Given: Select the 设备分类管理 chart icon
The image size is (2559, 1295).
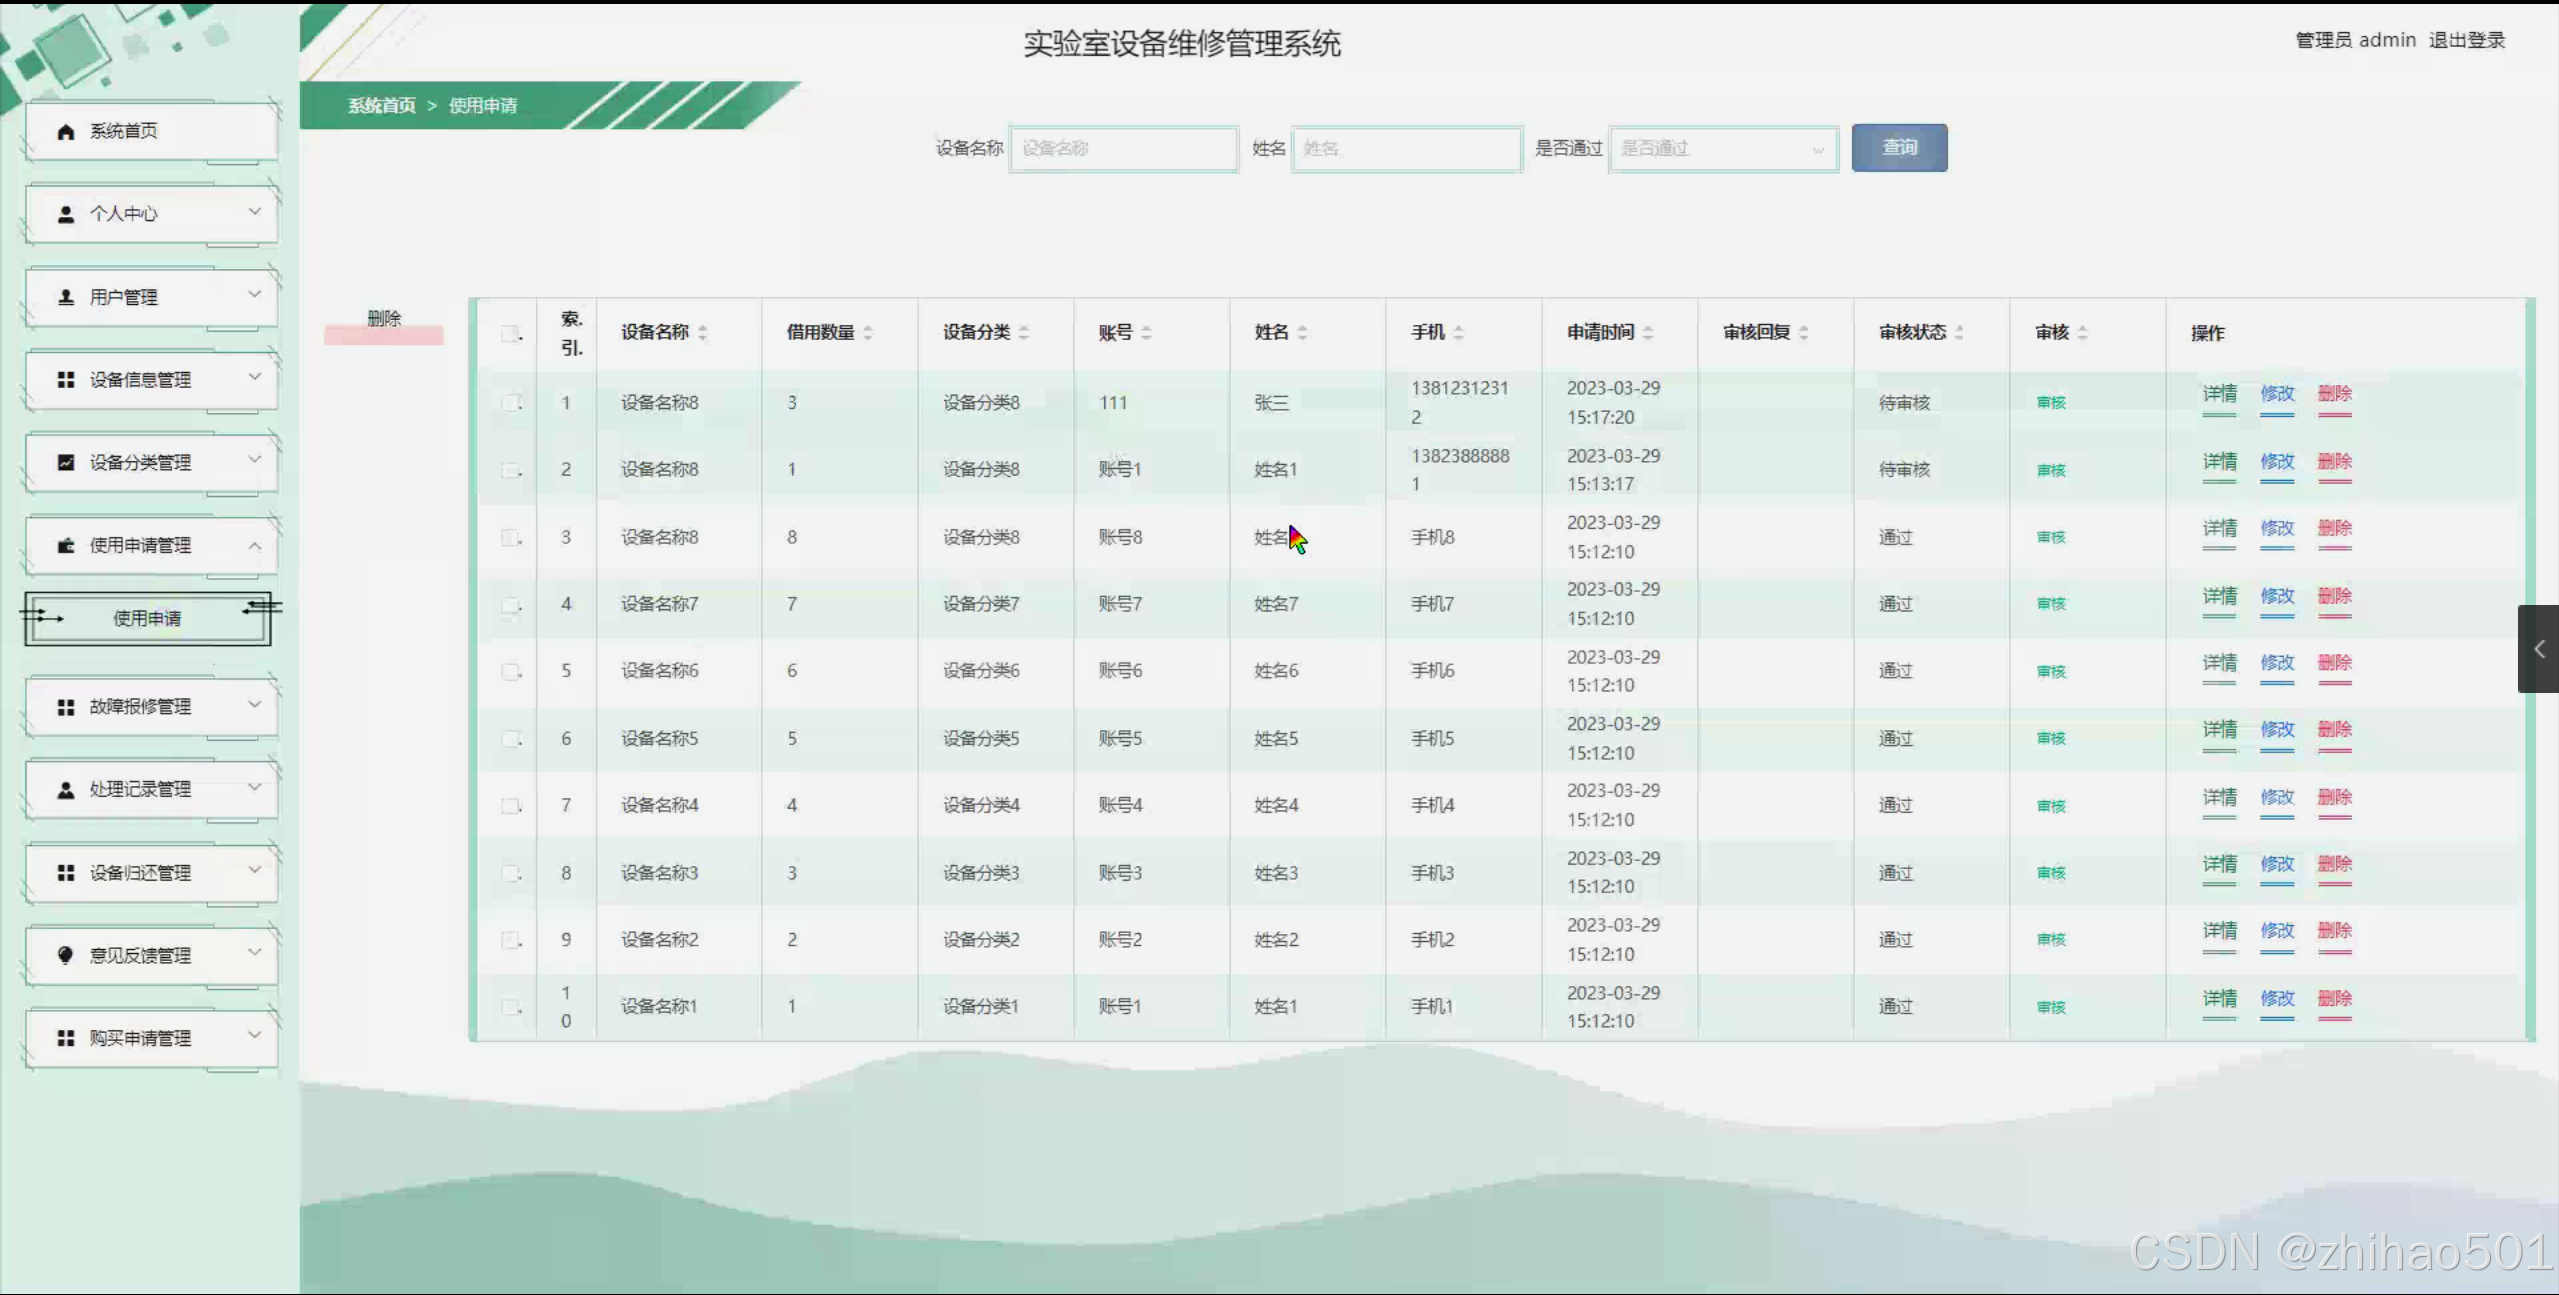Looking at the screenshot, I should click(65, 462).
